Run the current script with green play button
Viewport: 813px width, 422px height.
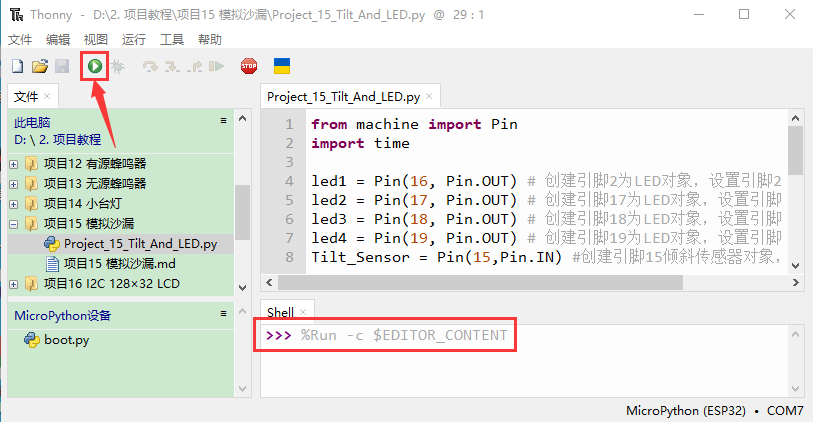(94, 66)
